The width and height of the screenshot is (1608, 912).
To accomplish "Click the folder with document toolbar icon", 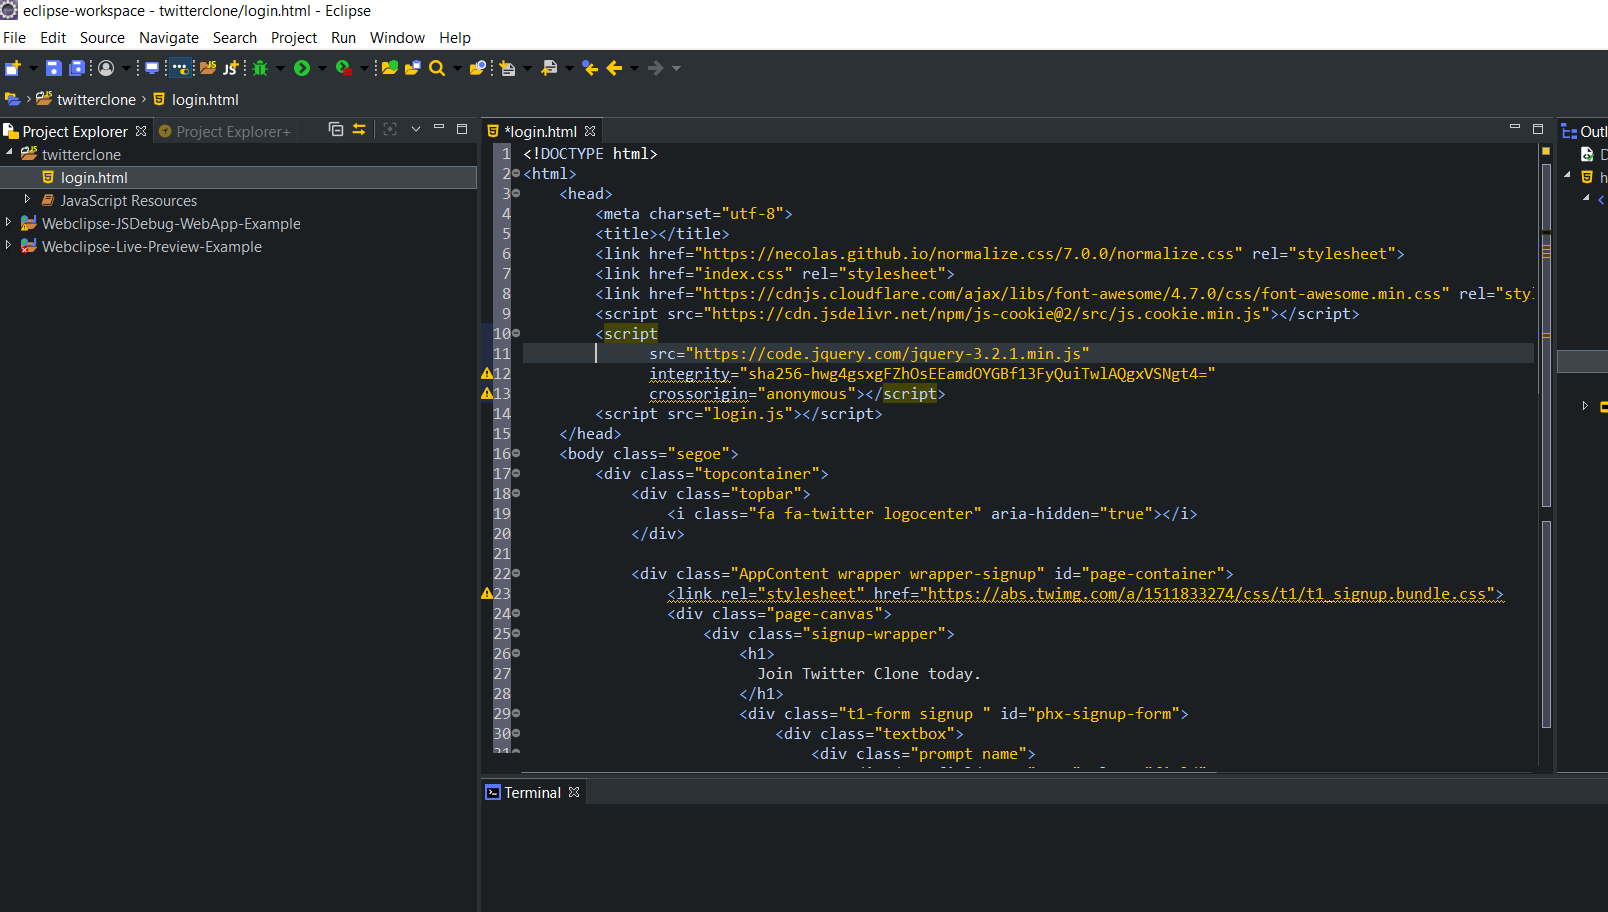I will (412, 68).
